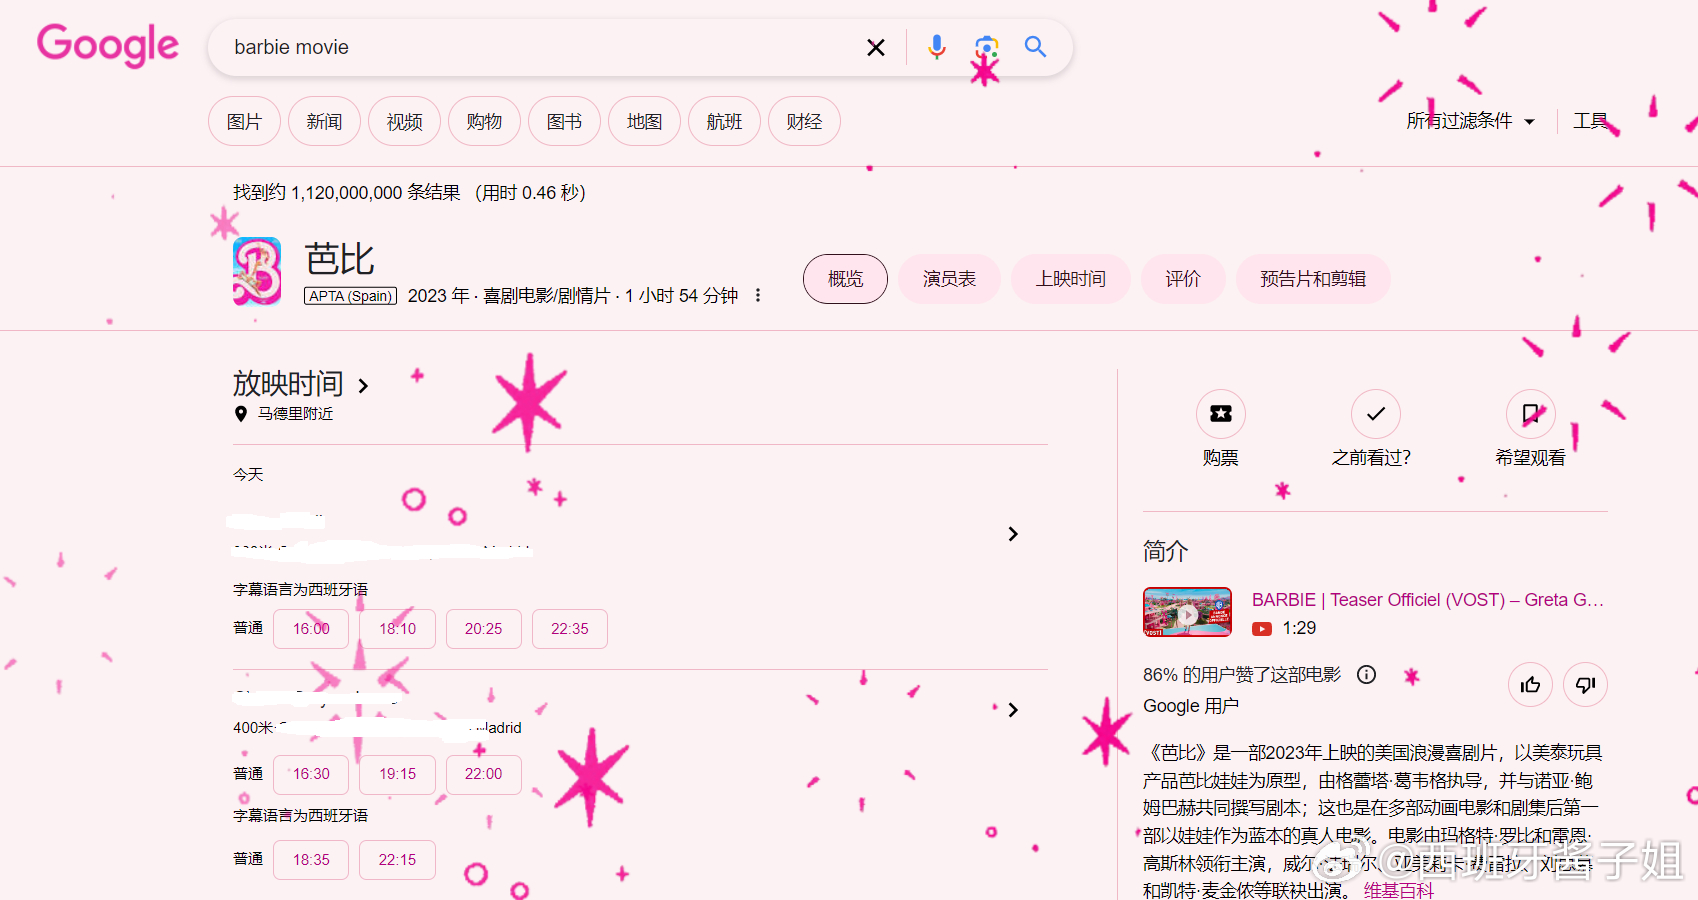Select the 图片 filter tab

[x=244, y=121]
